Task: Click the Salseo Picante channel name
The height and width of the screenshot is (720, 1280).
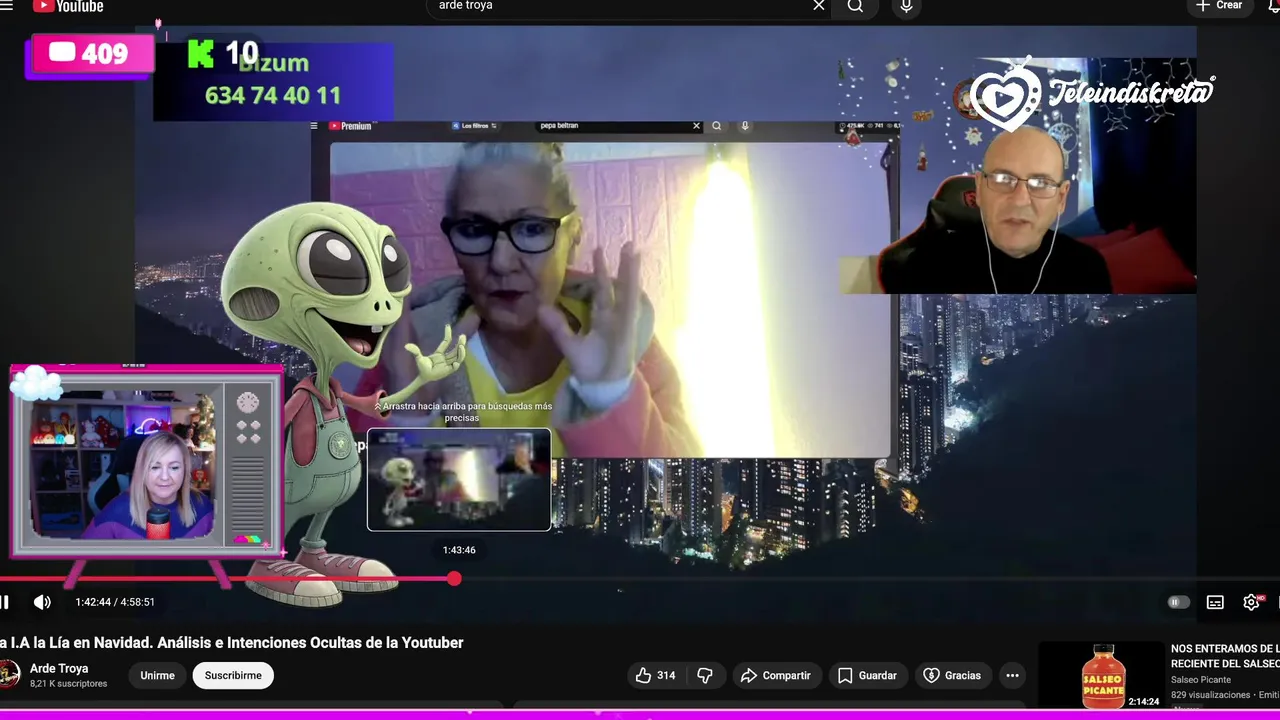Action: point(1201,680)
